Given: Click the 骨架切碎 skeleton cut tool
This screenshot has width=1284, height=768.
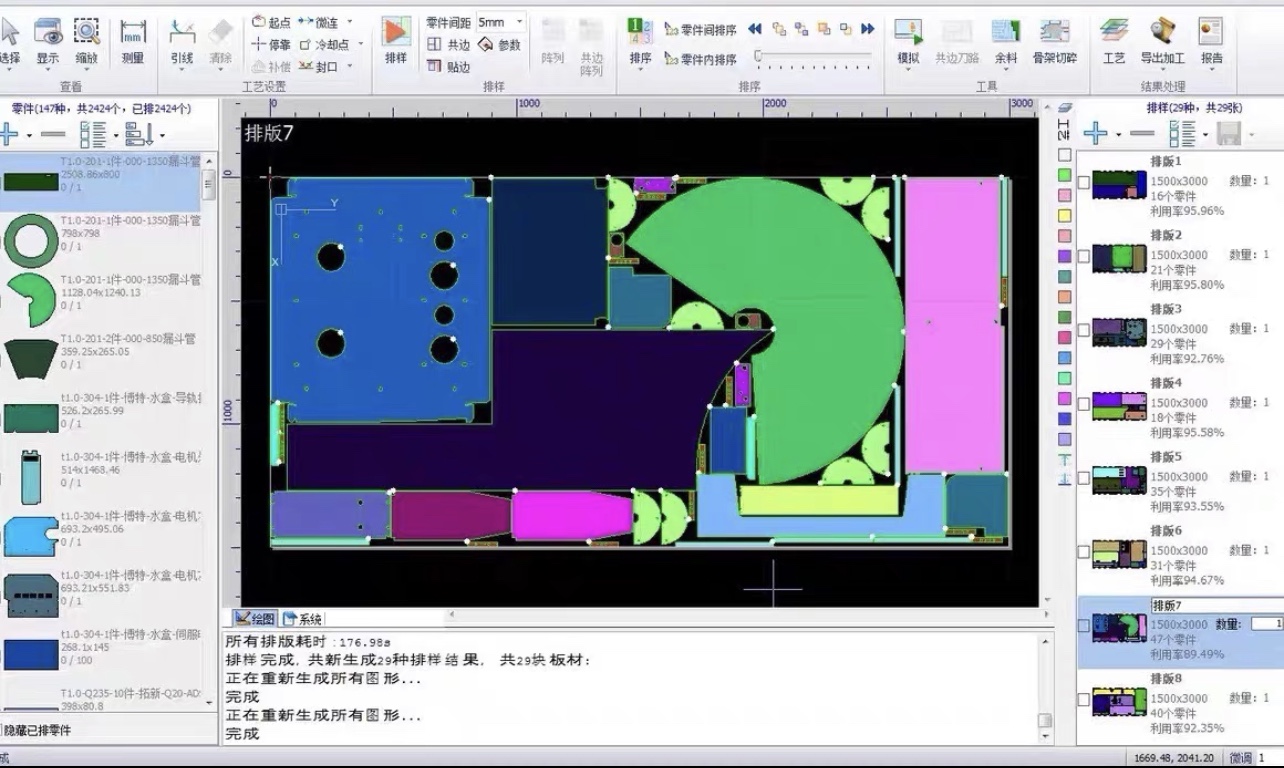Looking at the screenshot, I should click(1055, 40).
